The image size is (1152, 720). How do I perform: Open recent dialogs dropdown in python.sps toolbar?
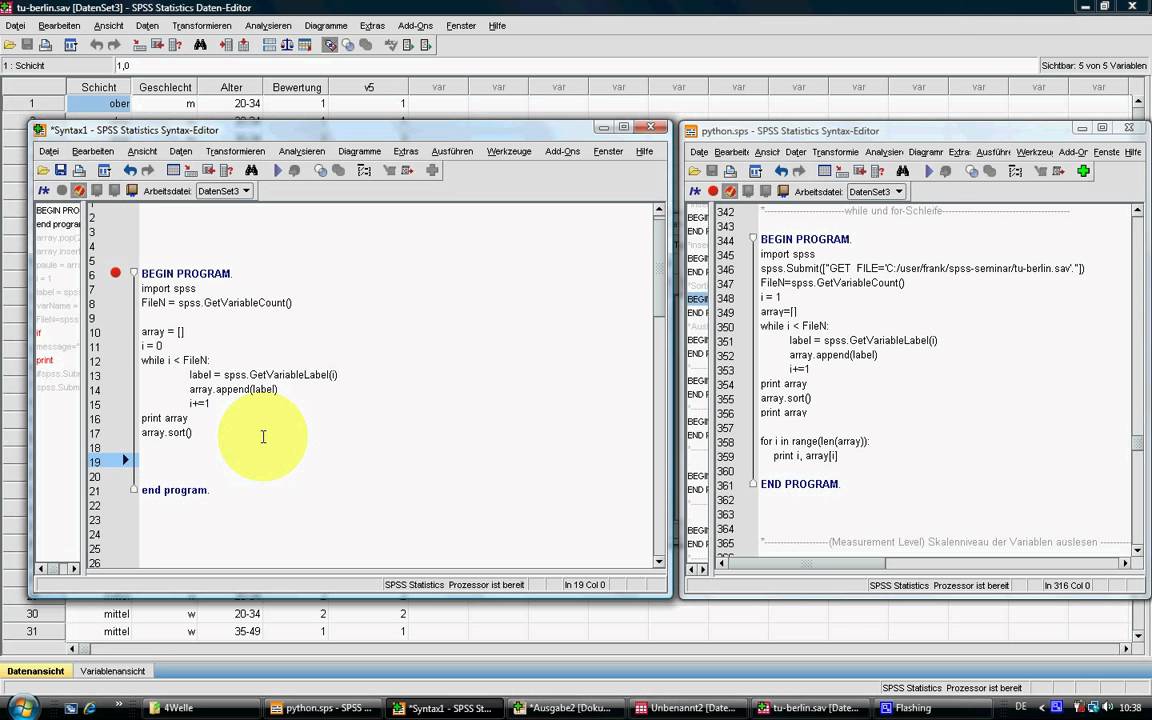(755, 171)
